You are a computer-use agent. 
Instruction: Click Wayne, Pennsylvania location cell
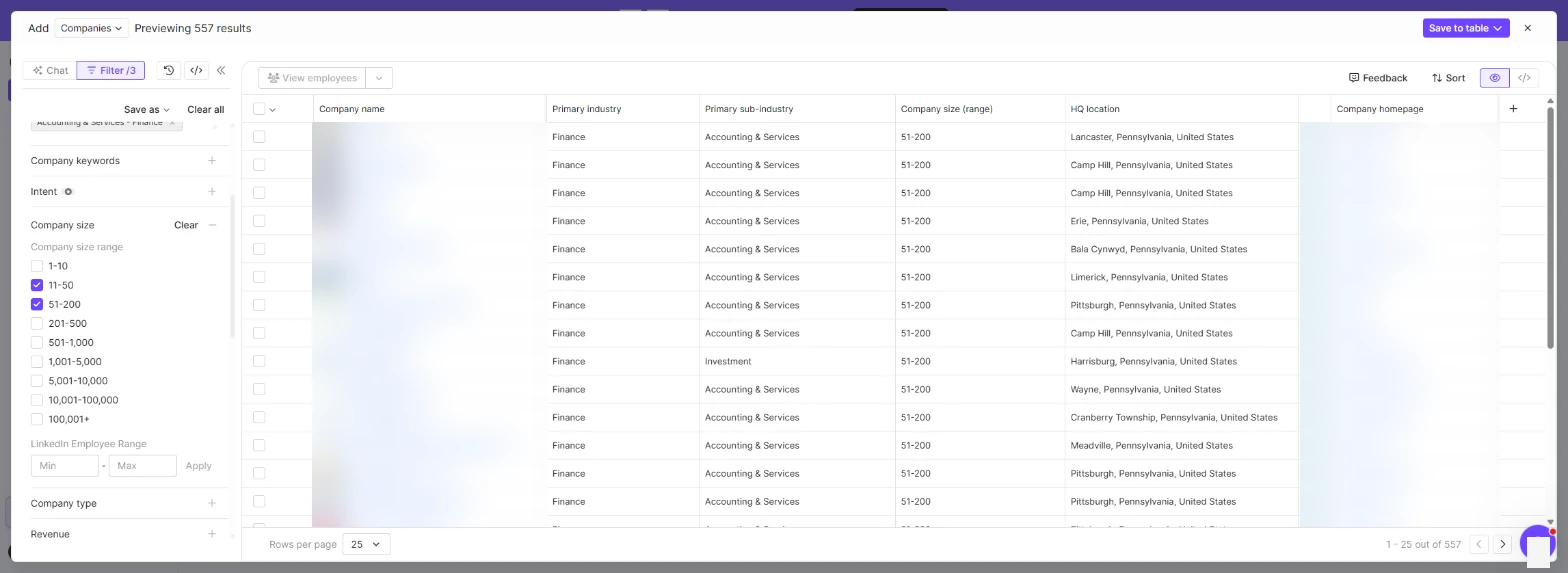(x=1182, y=389)
